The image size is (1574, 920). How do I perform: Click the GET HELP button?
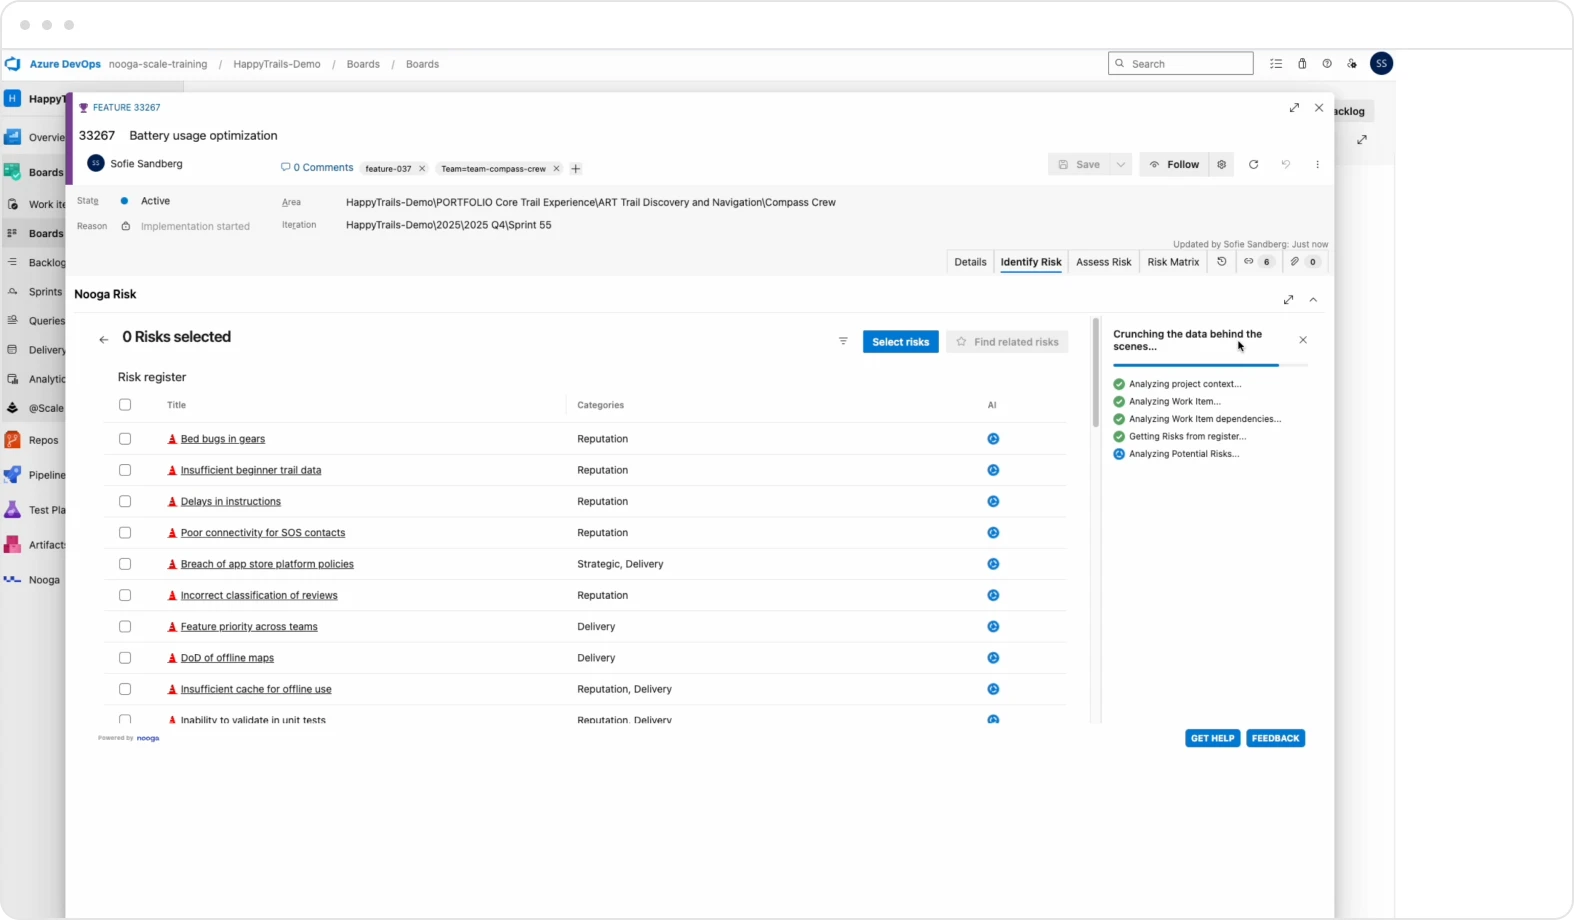[1213, 738]
